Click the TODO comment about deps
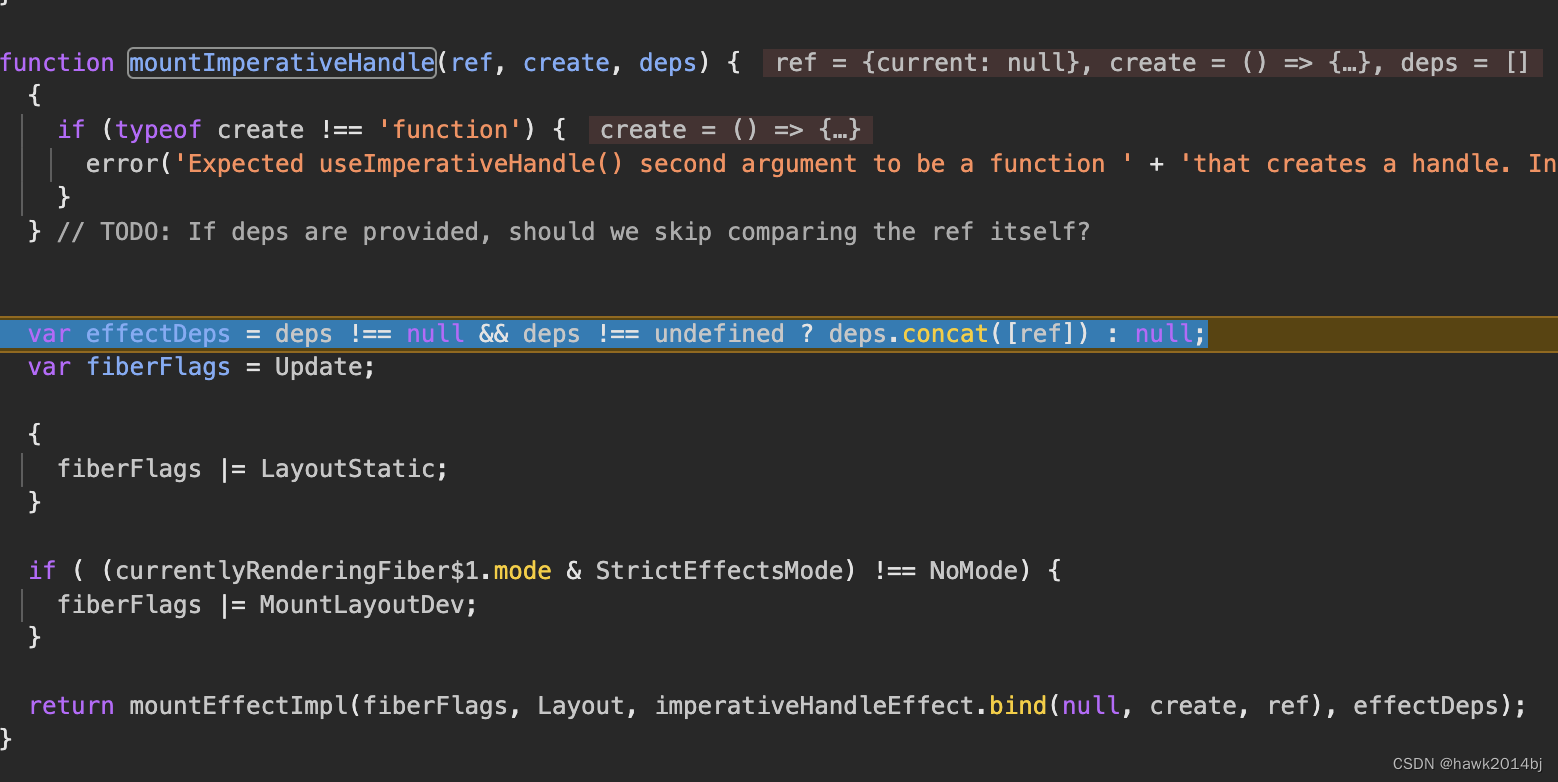 tap(573, 232)
